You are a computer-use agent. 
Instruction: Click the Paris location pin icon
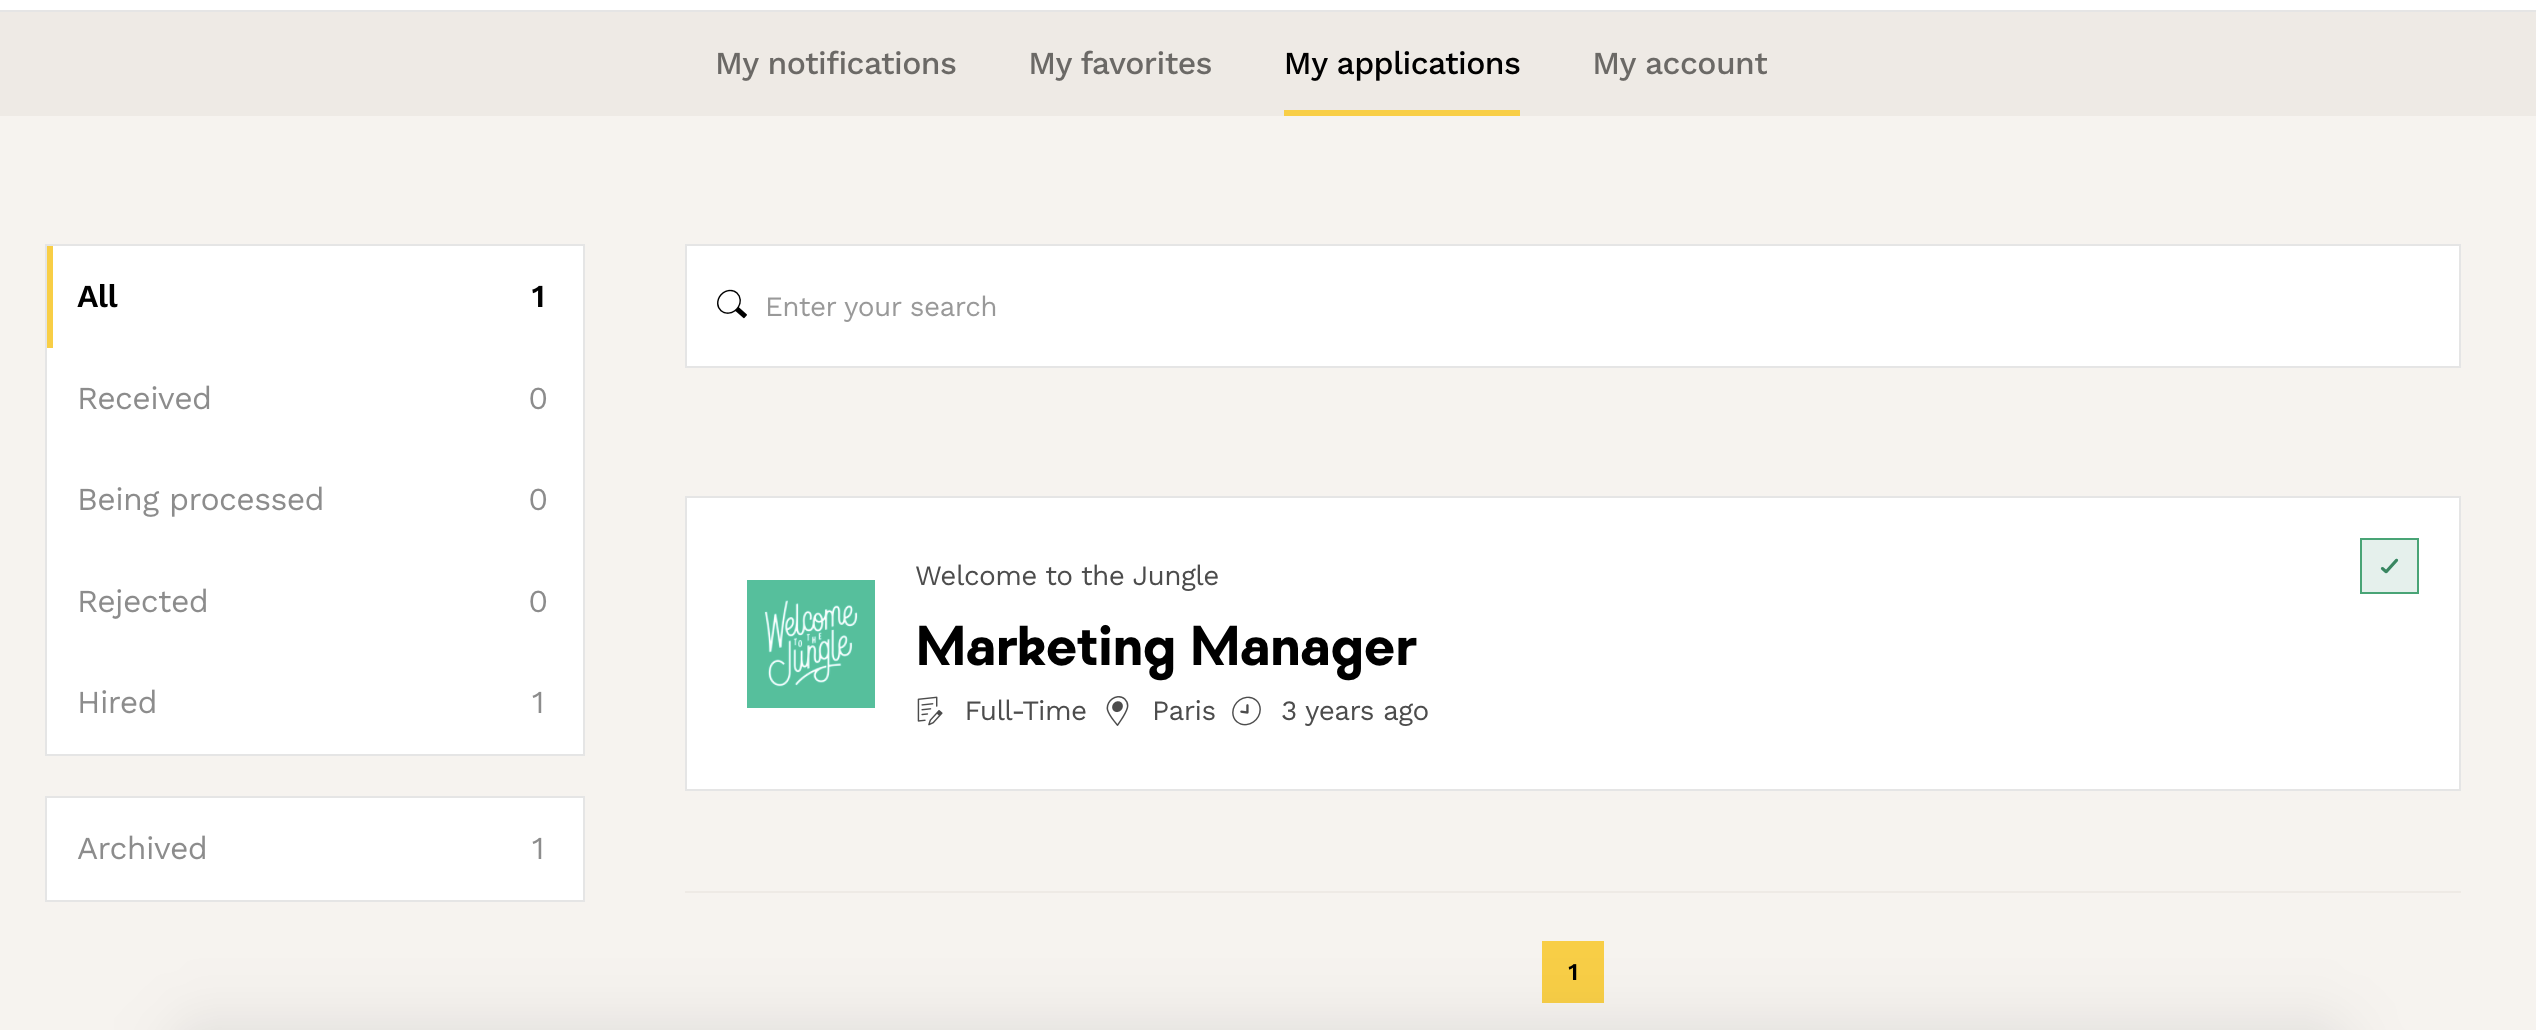point(1117,711)
